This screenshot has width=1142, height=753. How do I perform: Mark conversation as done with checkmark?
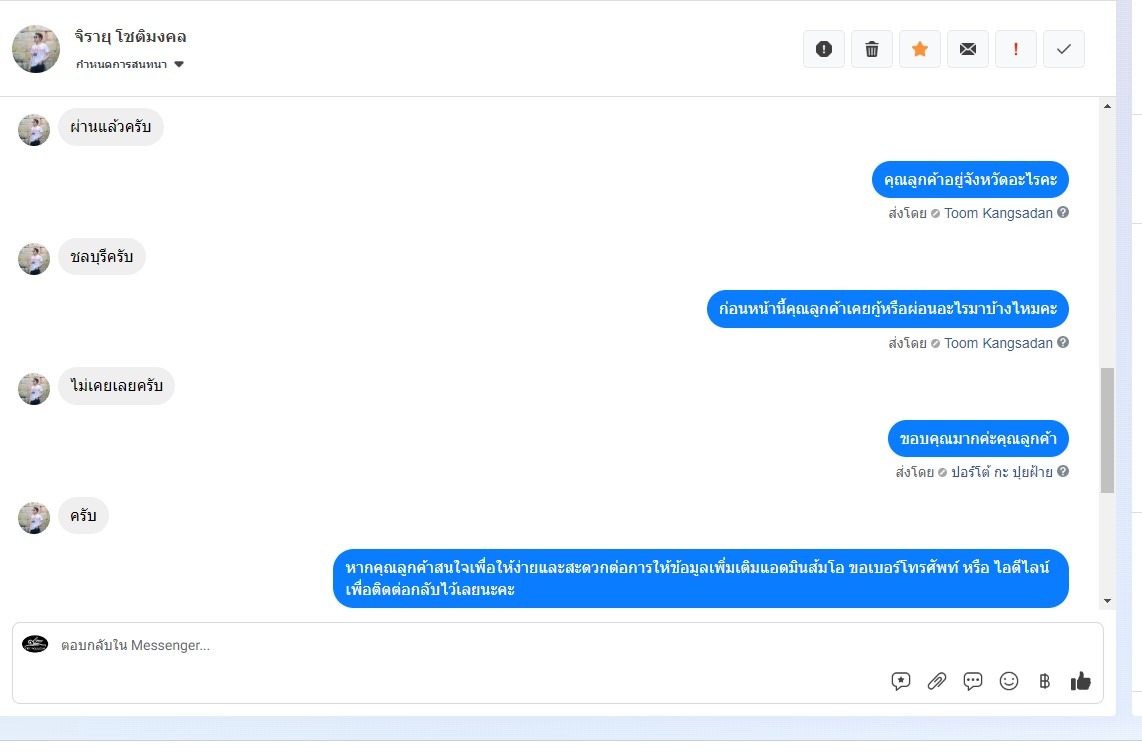[1064, 49]
